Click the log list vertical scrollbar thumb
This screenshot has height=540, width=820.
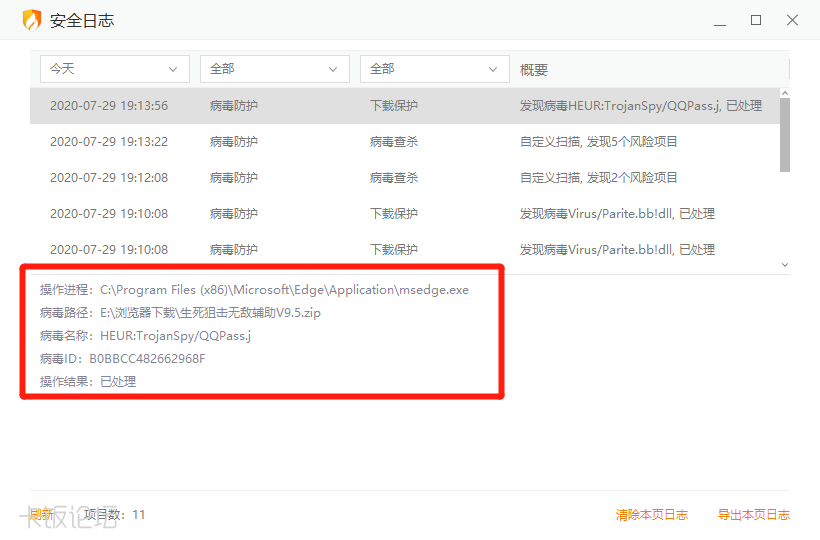coord(784,135)
